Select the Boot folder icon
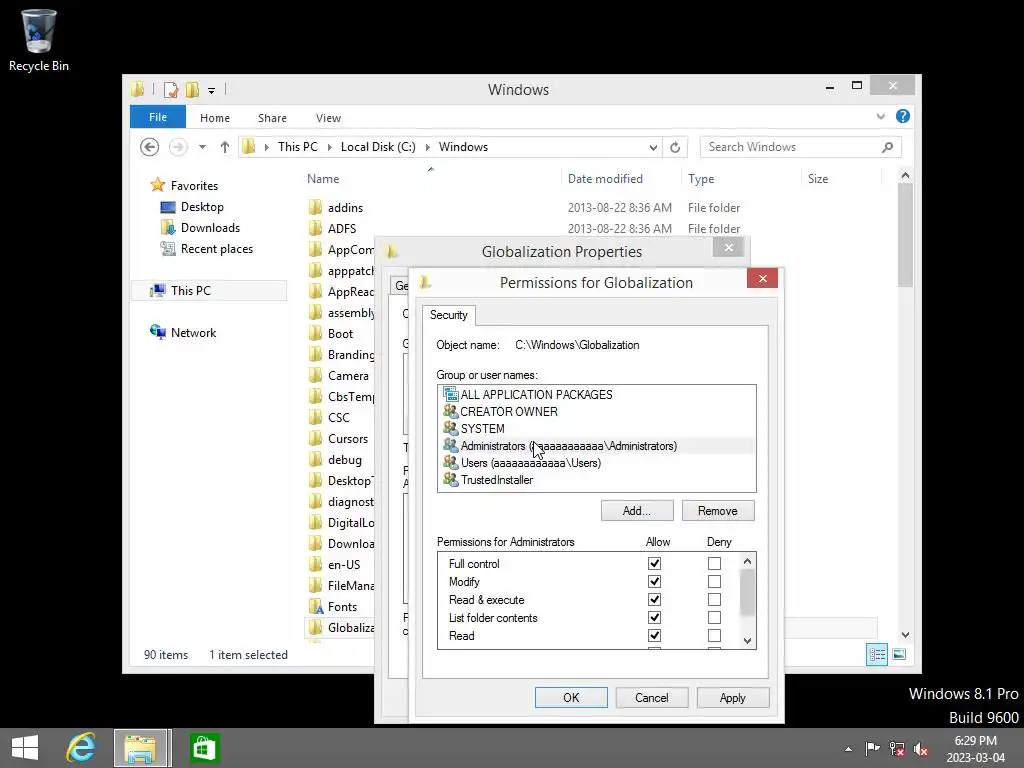This screenshot has height=768, width=1024. (x=315, y=334)
